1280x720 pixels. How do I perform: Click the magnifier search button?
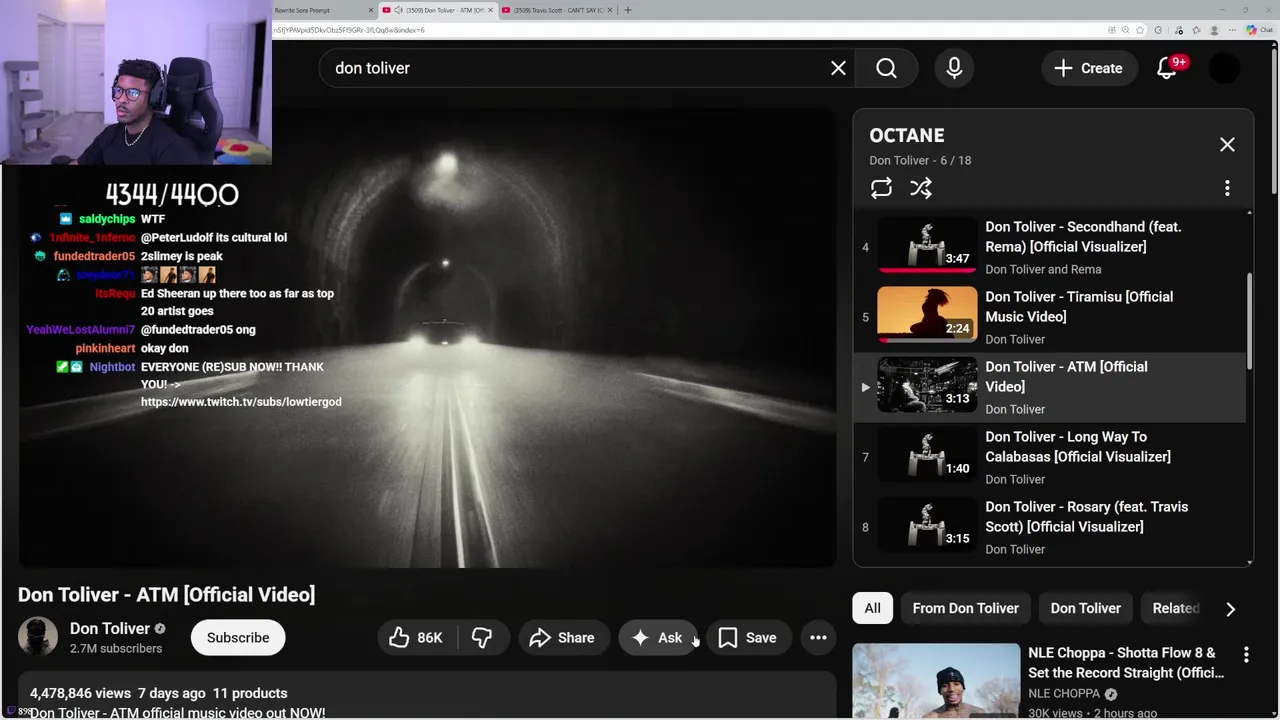(886, 68)
